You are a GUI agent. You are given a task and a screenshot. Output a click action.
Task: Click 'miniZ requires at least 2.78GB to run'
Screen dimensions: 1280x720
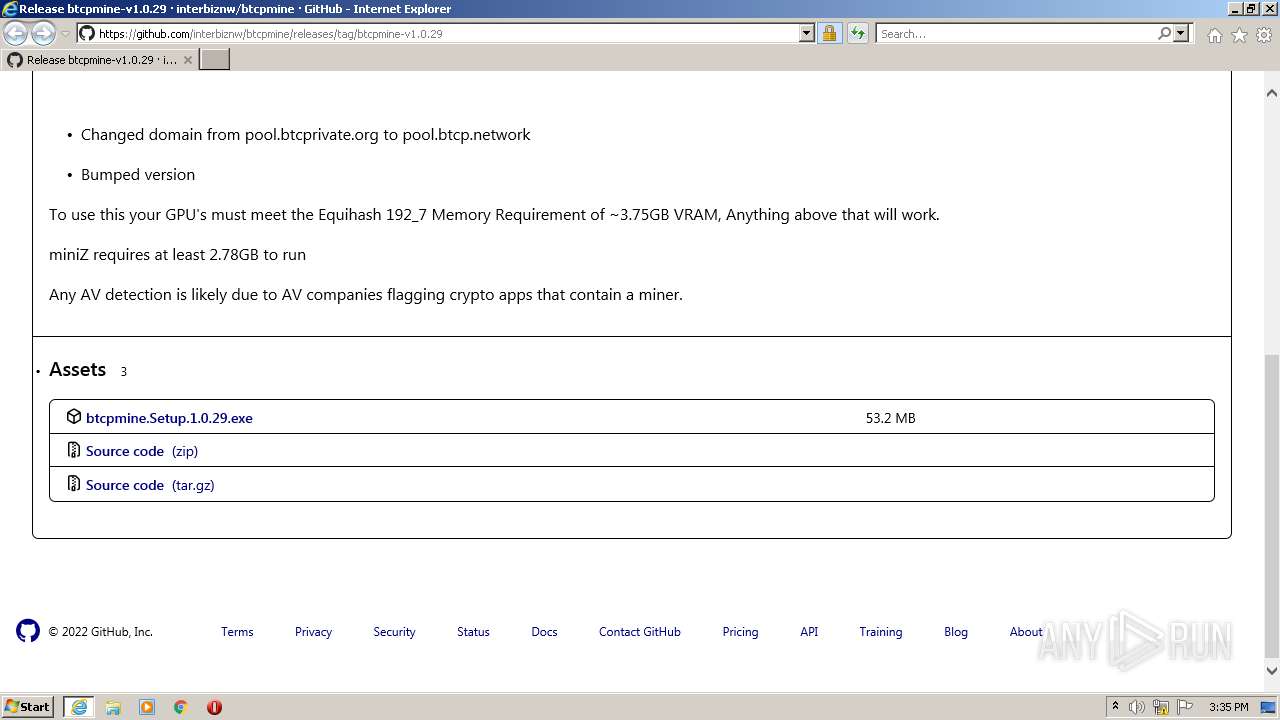[x=177, y=254]
